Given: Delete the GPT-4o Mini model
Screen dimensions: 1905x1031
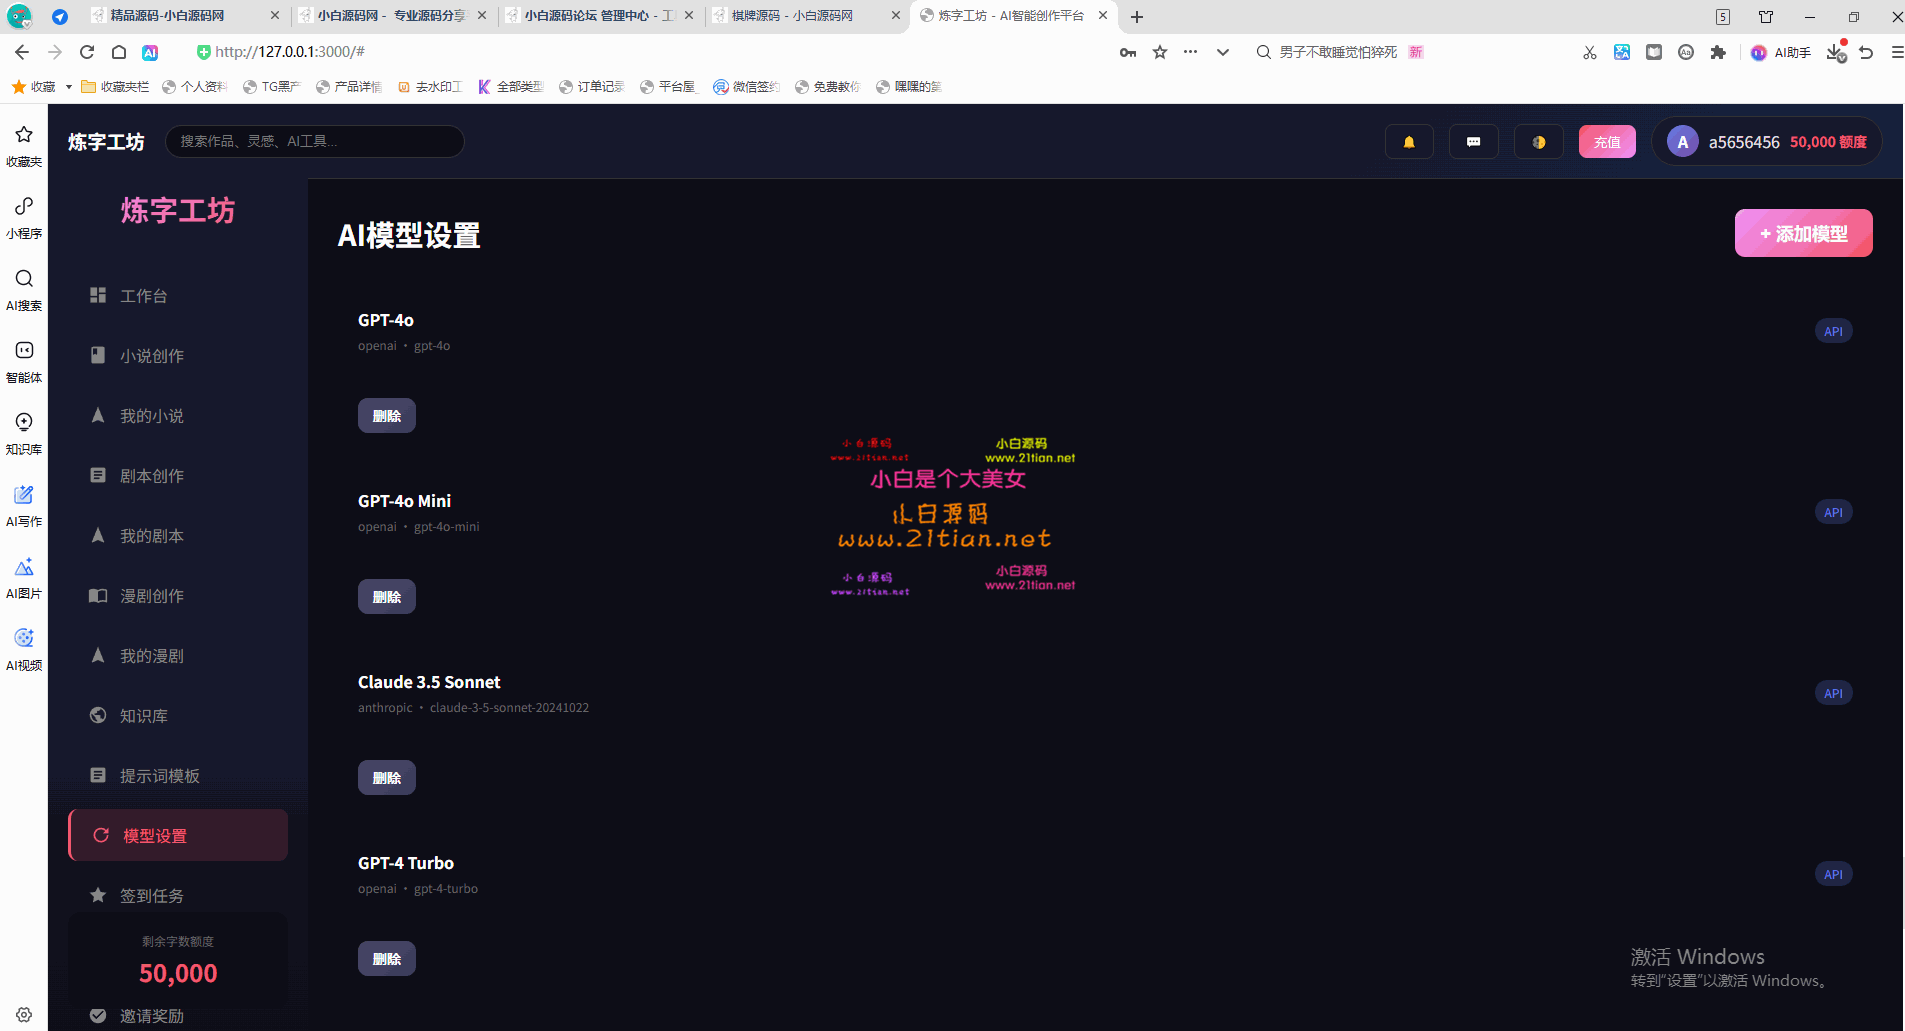Looking at the screenshot, I should [387, 597].
